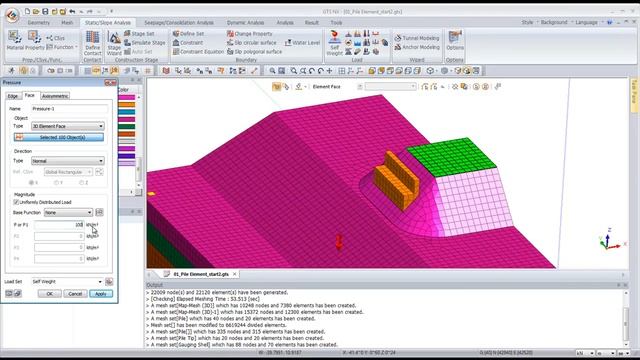Close the 01_Pile Element_start2.gts document tab
The height and width of the screenshot is (360, 640).
click(235, 274)
